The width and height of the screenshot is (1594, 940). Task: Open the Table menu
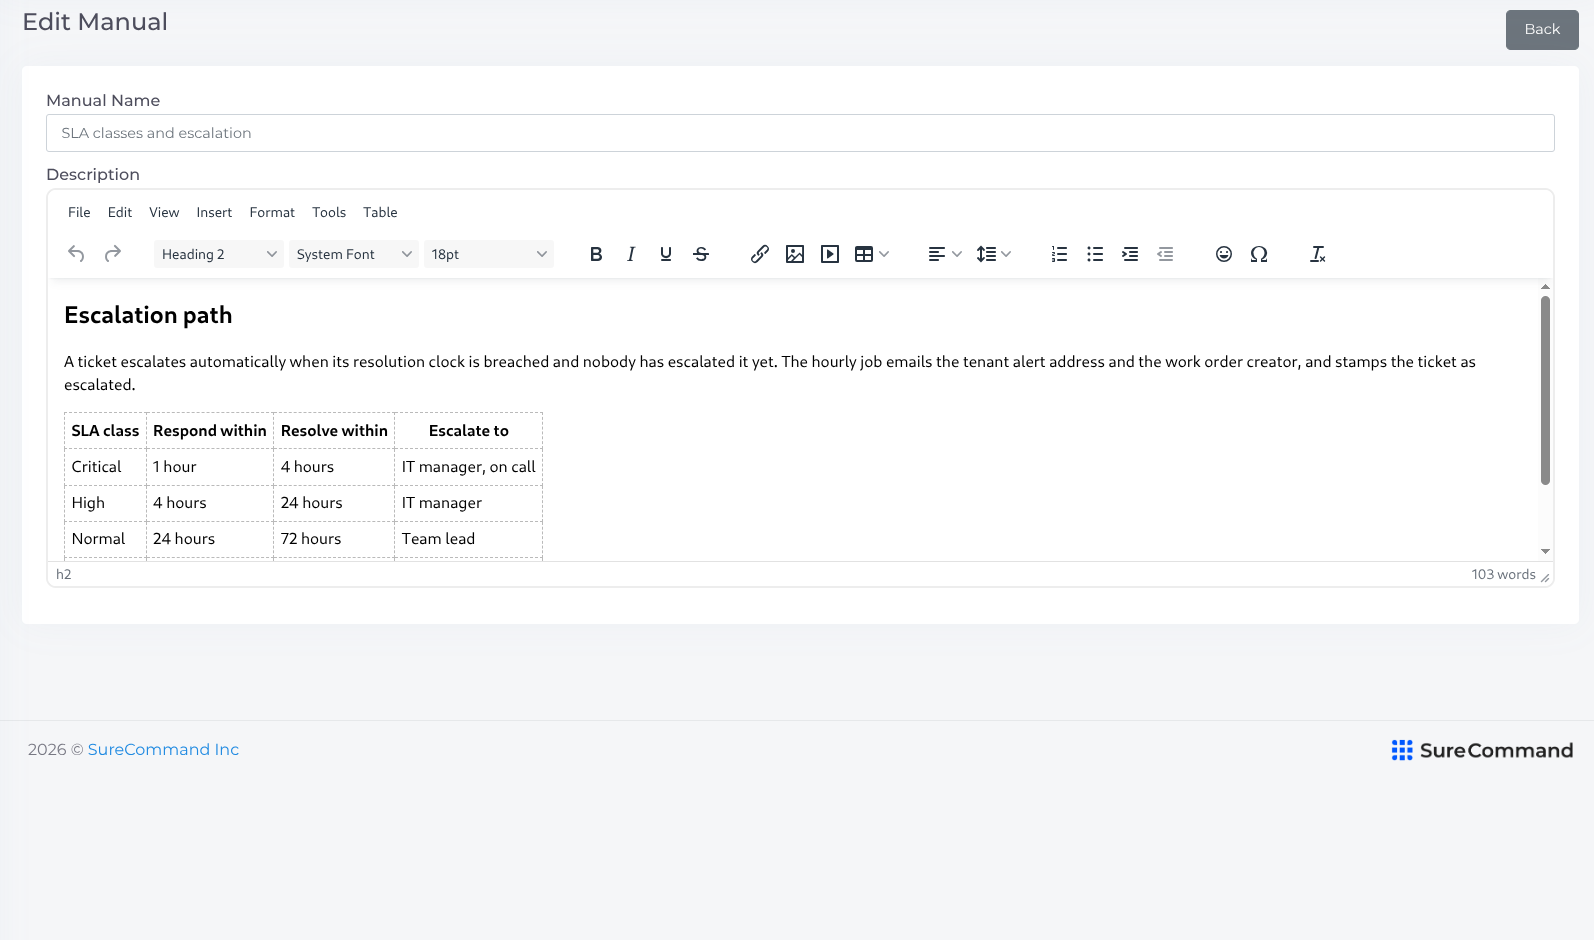point(380,212)
